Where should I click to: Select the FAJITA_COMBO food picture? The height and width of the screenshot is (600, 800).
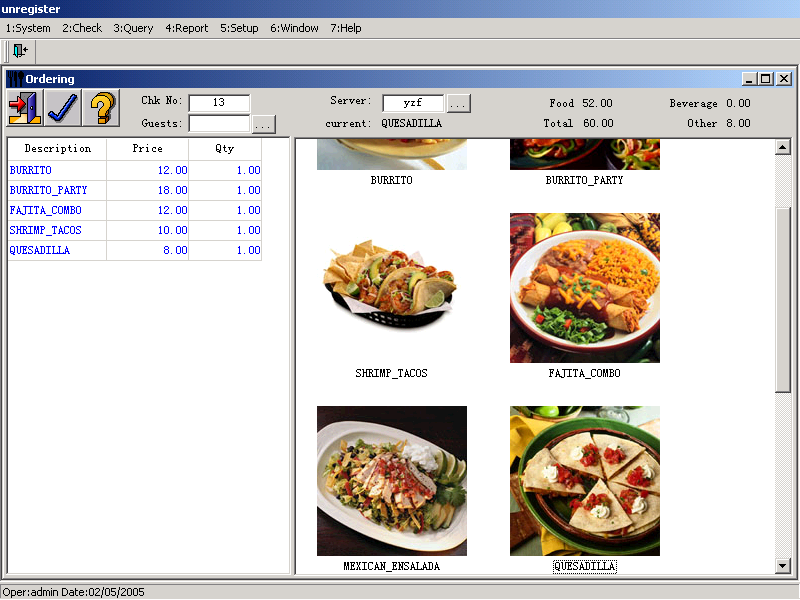point(585,288)
